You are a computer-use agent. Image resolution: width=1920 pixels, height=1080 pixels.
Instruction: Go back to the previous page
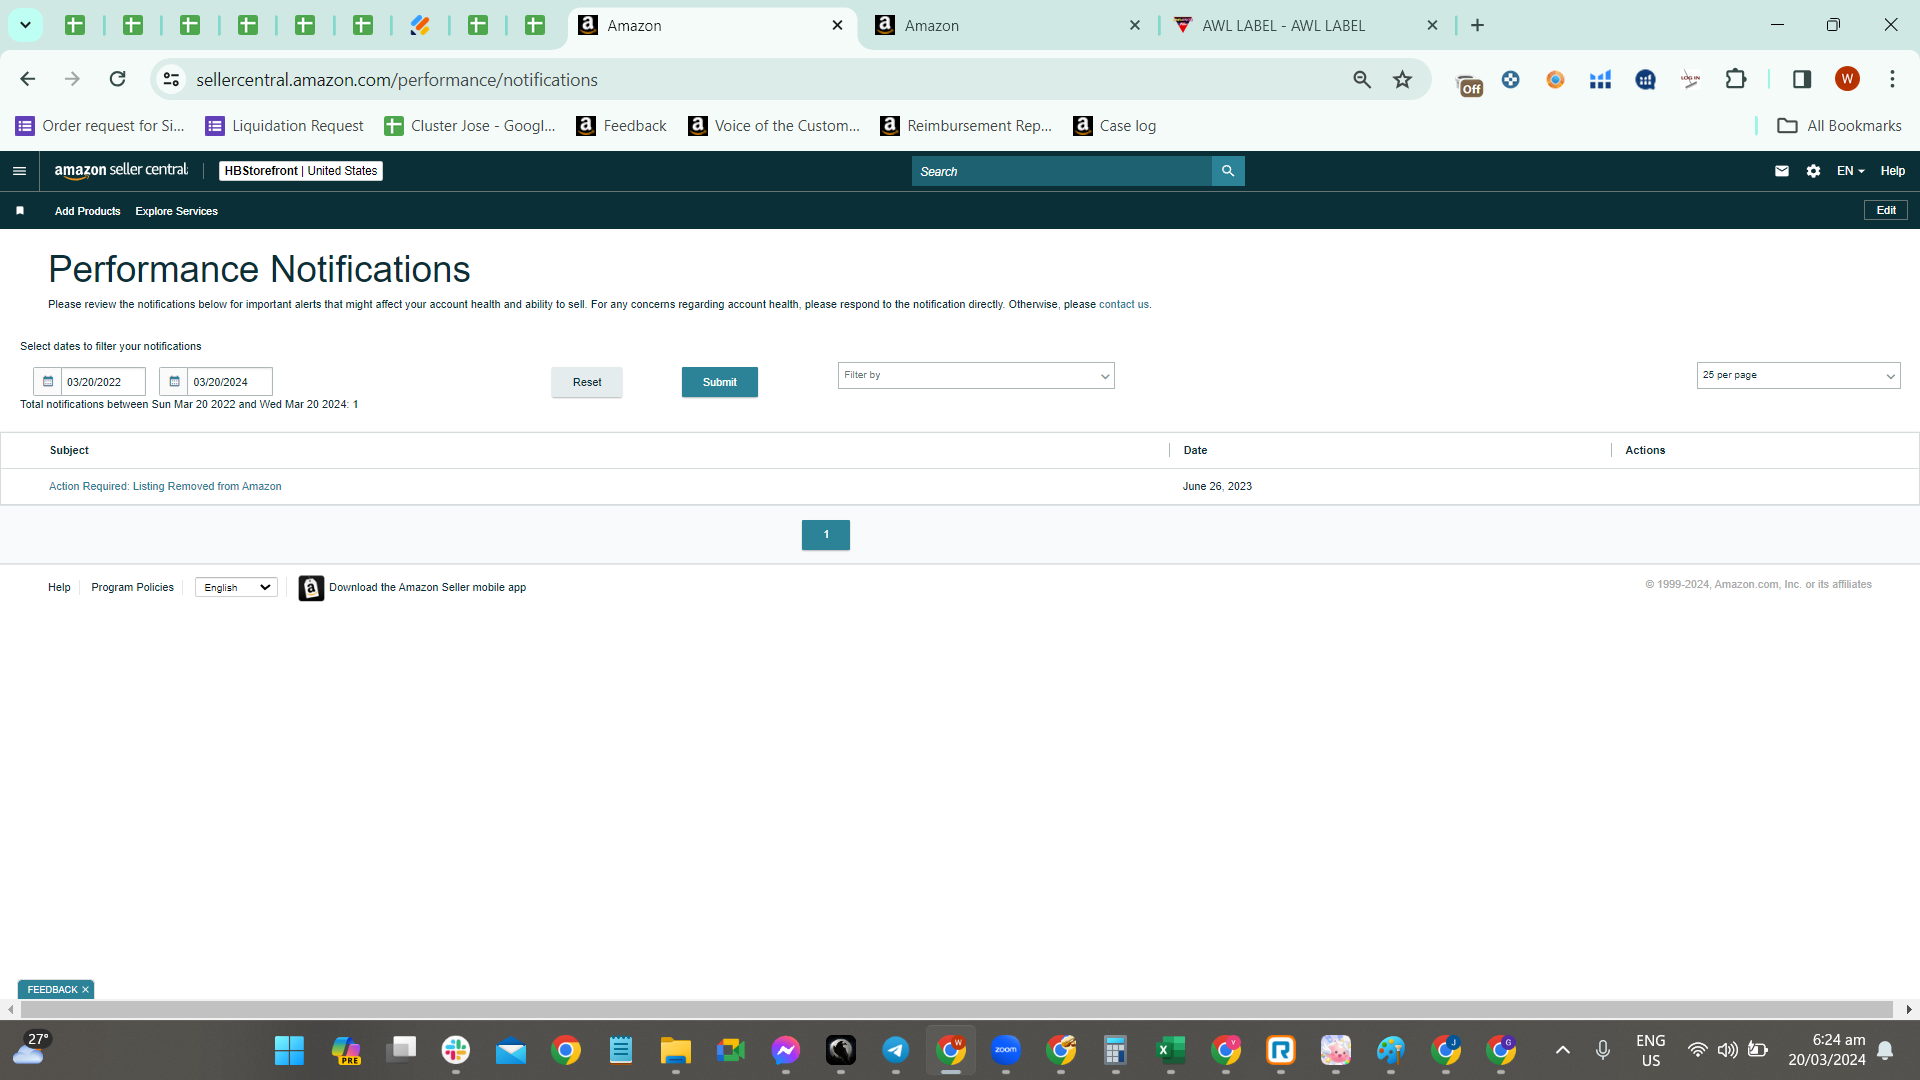click(28, 79)
